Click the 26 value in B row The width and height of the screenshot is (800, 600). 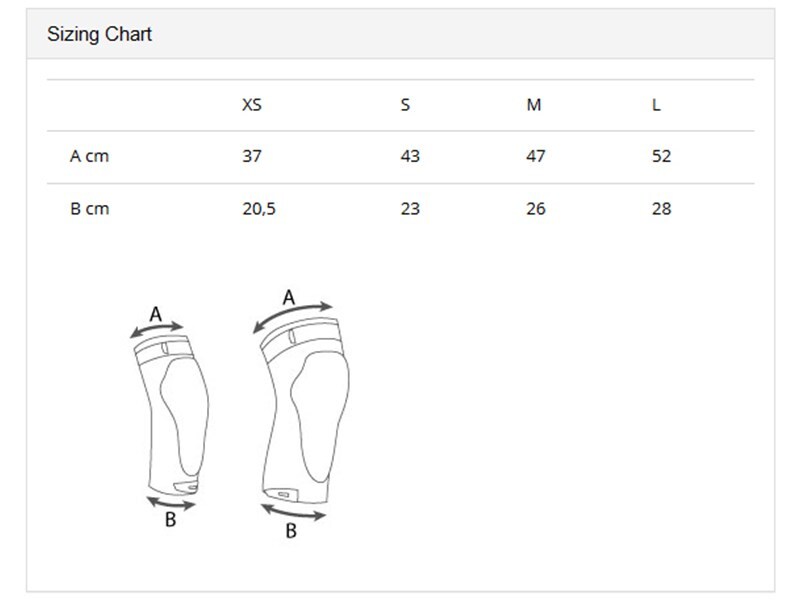536,209
